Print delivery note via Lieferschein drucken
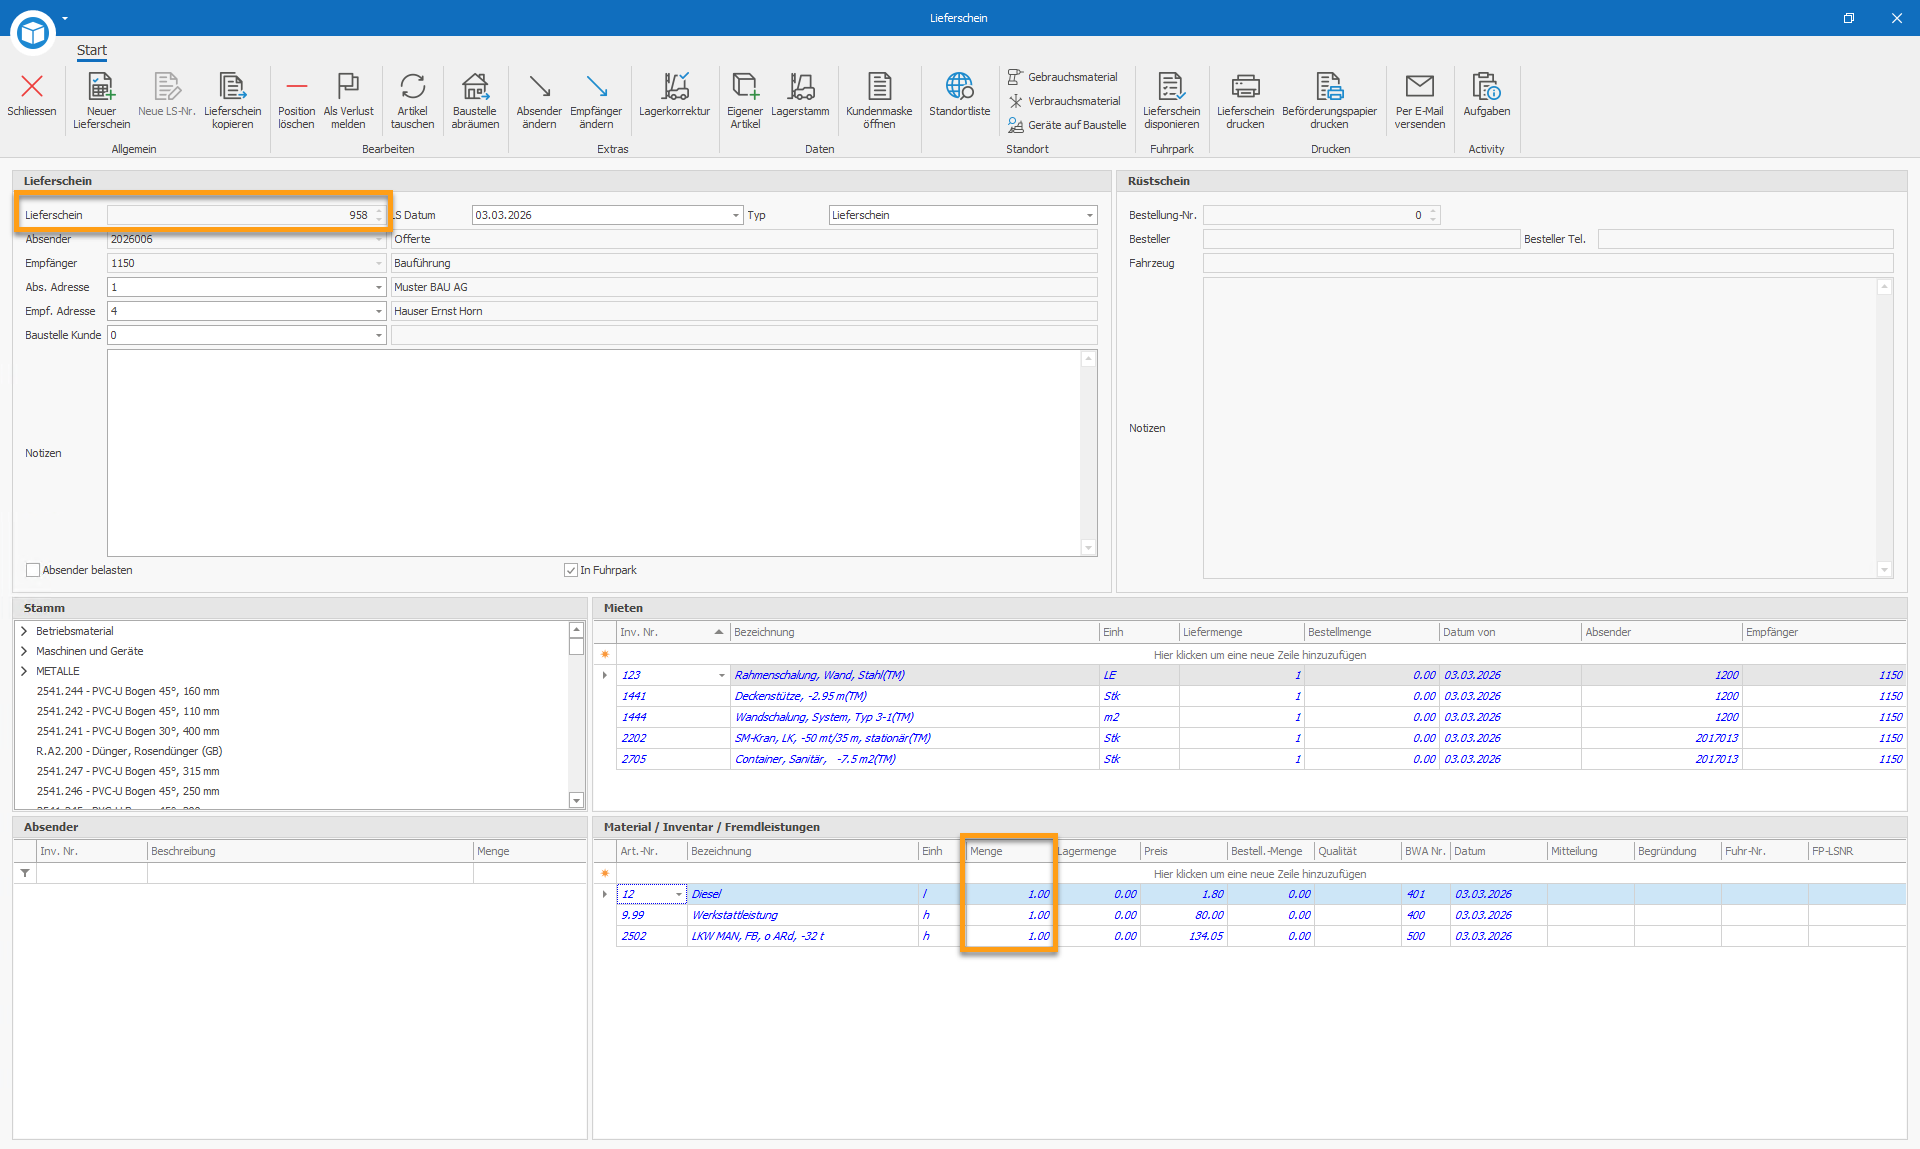The width and height of the screenshot is (1920, 1149). (x=1245, y=100)
